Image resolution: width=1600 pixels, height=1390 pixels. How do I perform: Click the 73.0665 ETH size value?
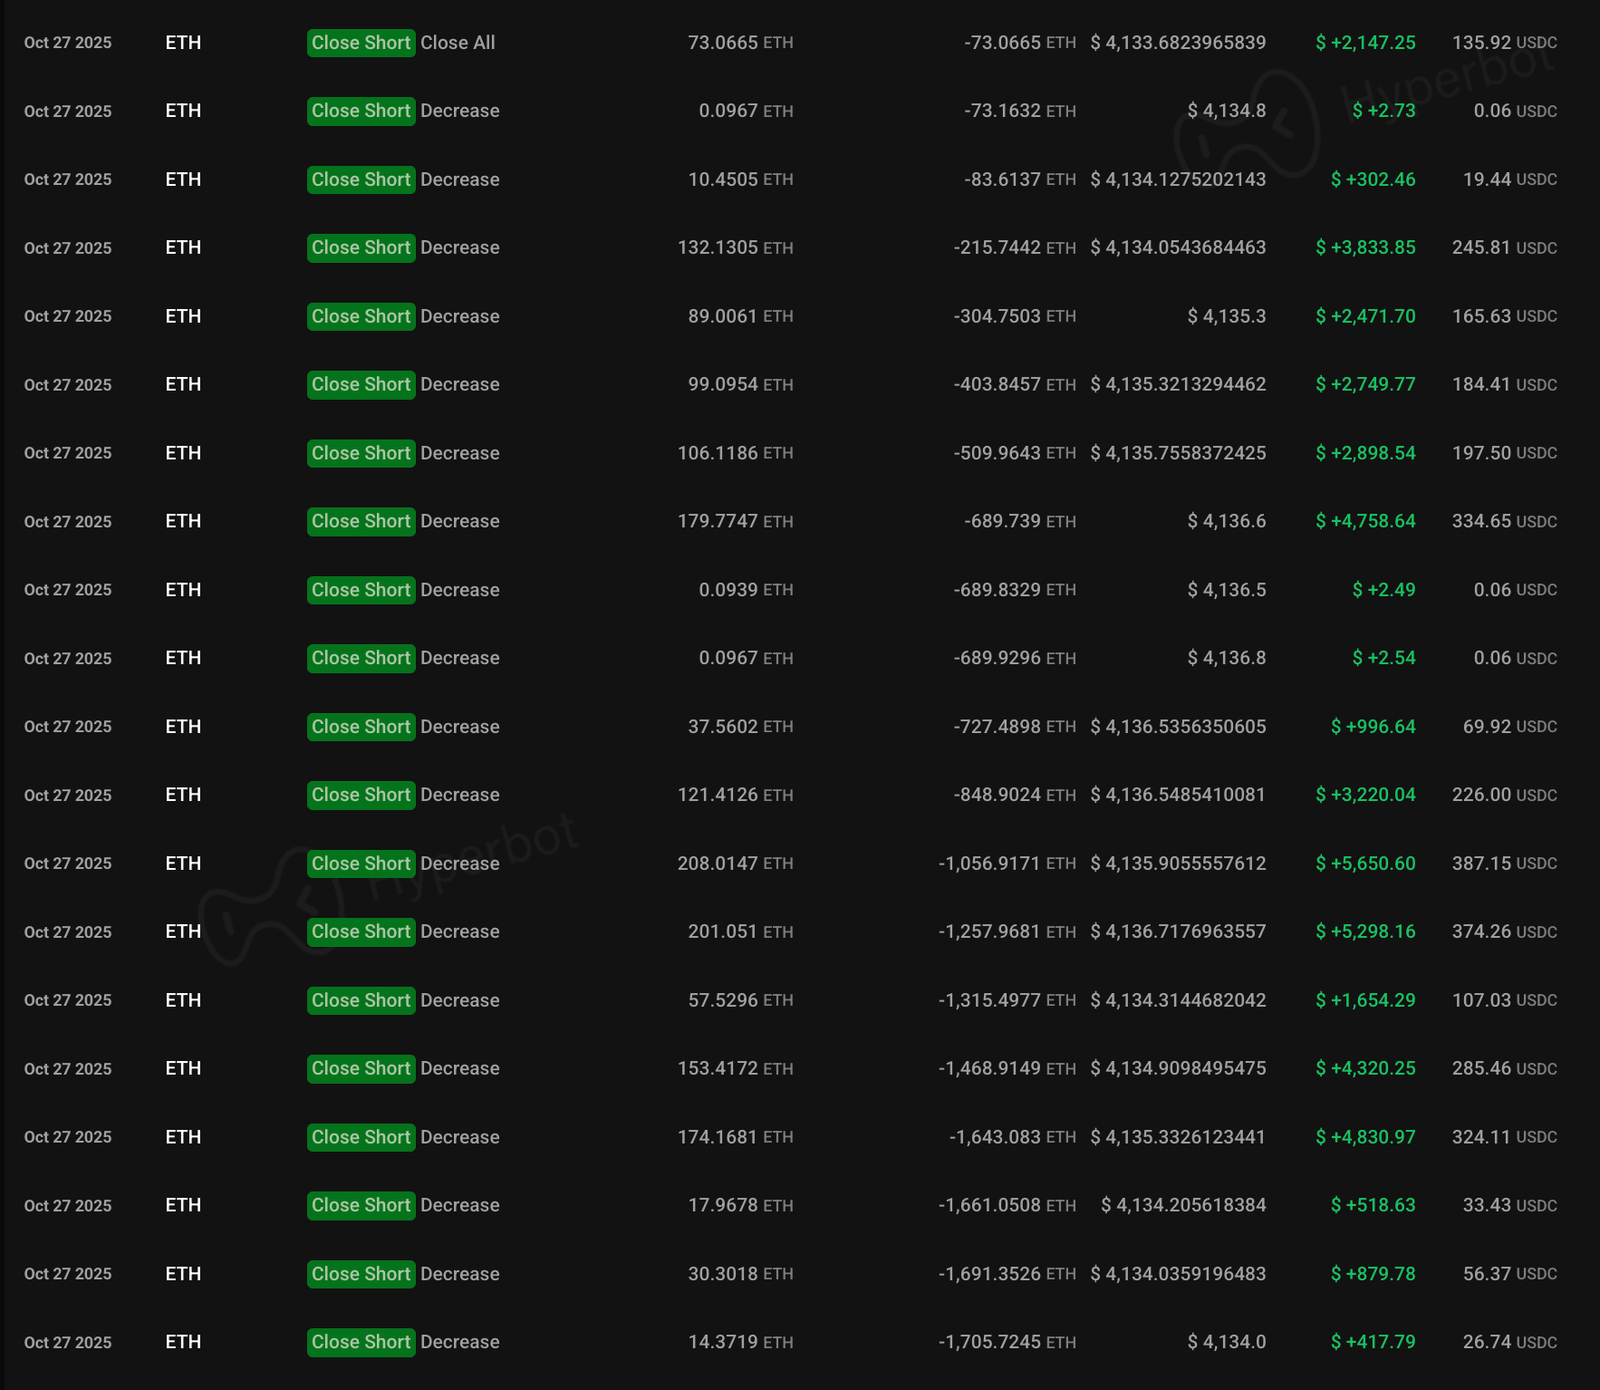(741, 43)
